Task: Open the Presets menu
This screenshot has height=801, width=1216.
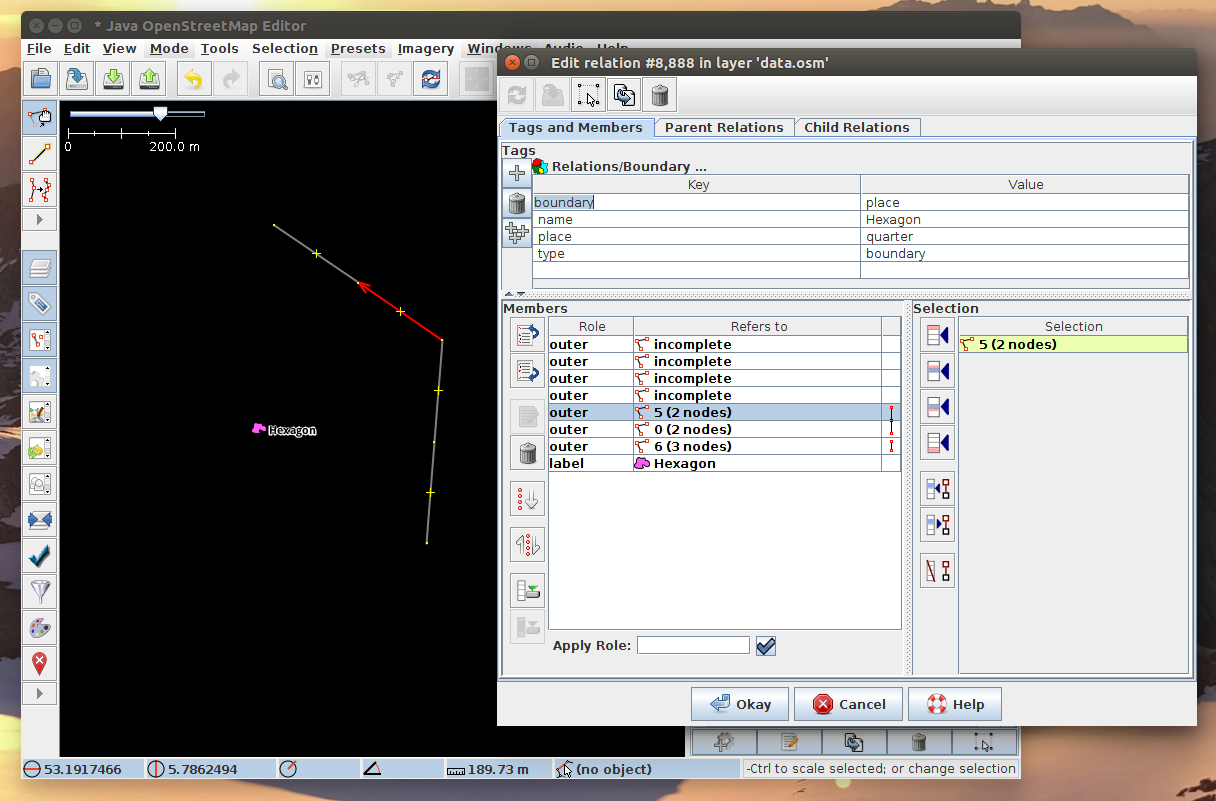Action: (358, 48)
